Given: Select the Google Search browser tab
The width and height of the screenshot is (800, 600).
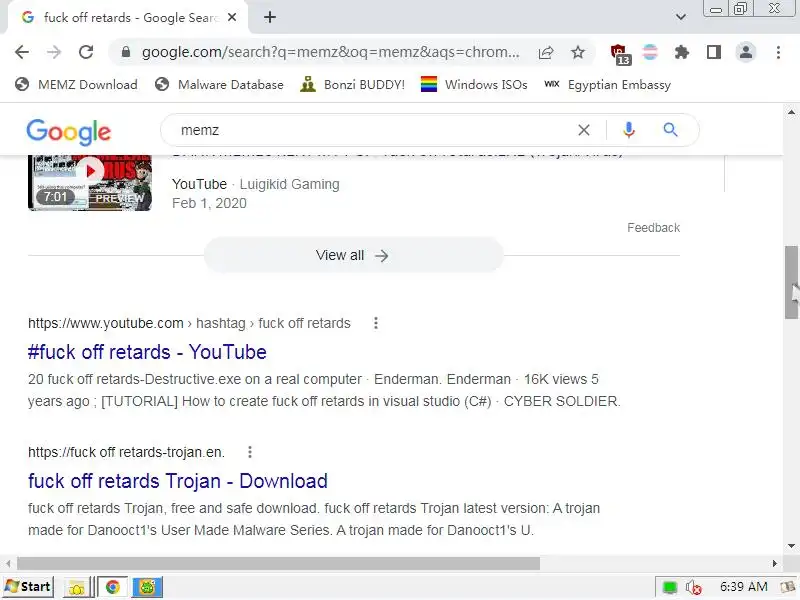Looking at the screenshot, I should click(x=128, y=17).
